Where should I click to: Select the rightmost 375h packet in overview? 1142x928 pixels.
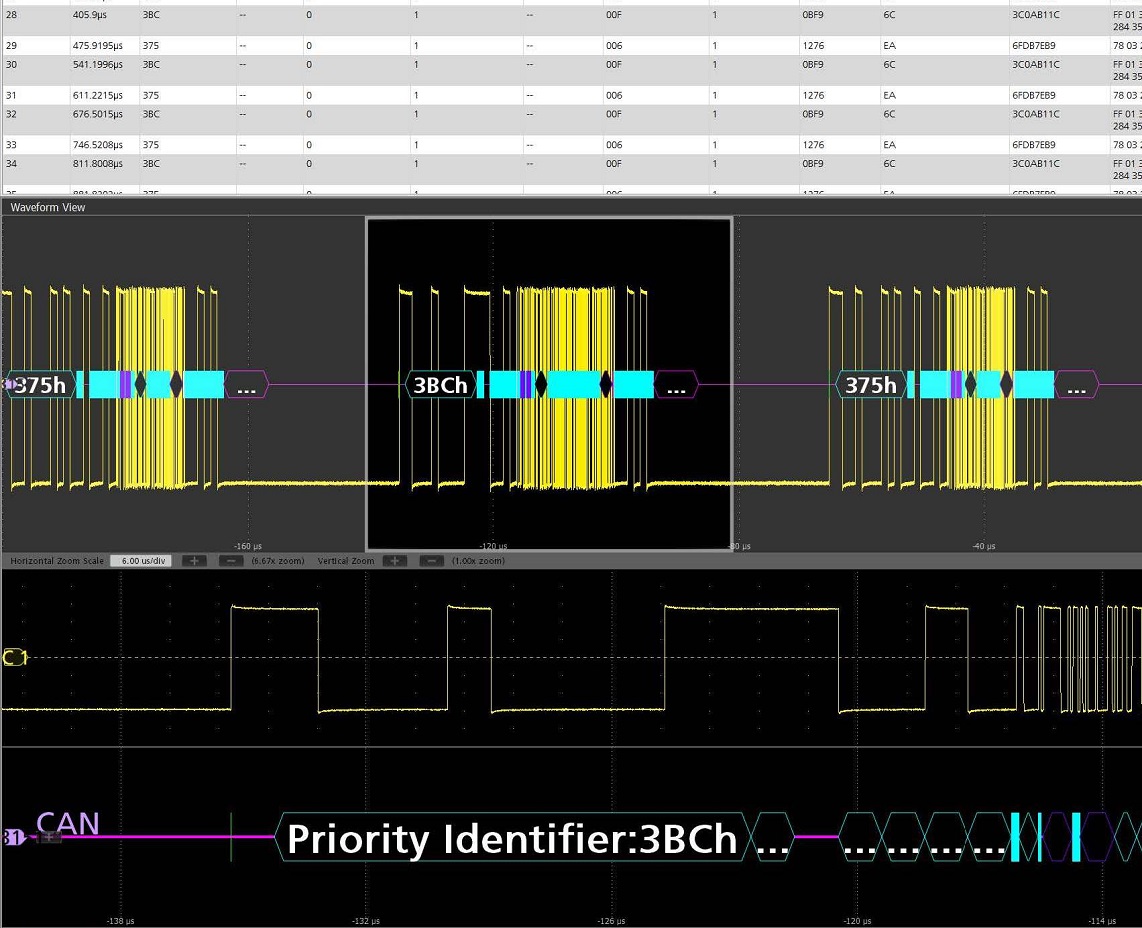pos(871,385)
